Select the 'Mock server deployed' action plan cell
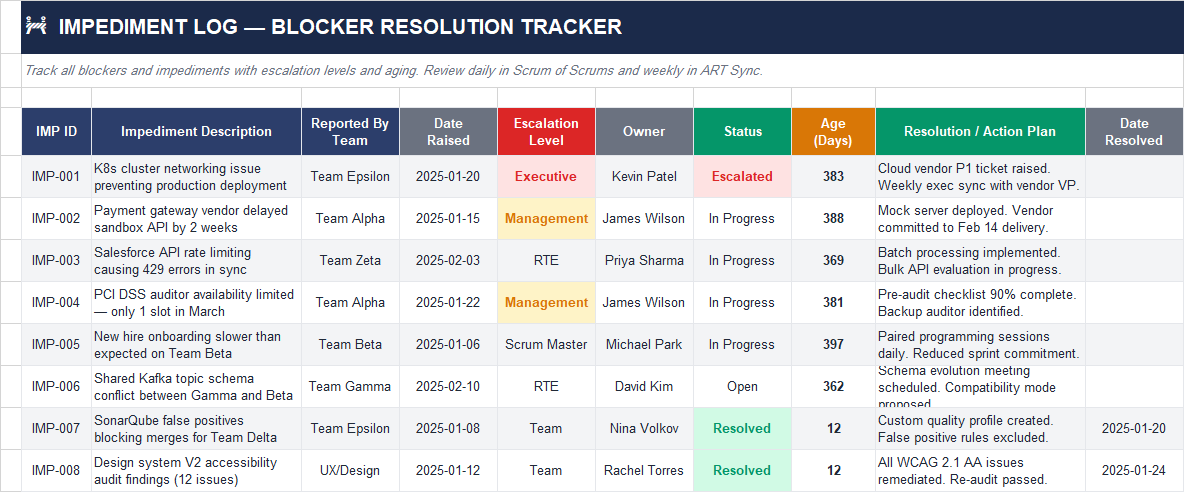The width and height of the screenshot is (1184, 492). point(980,219)
